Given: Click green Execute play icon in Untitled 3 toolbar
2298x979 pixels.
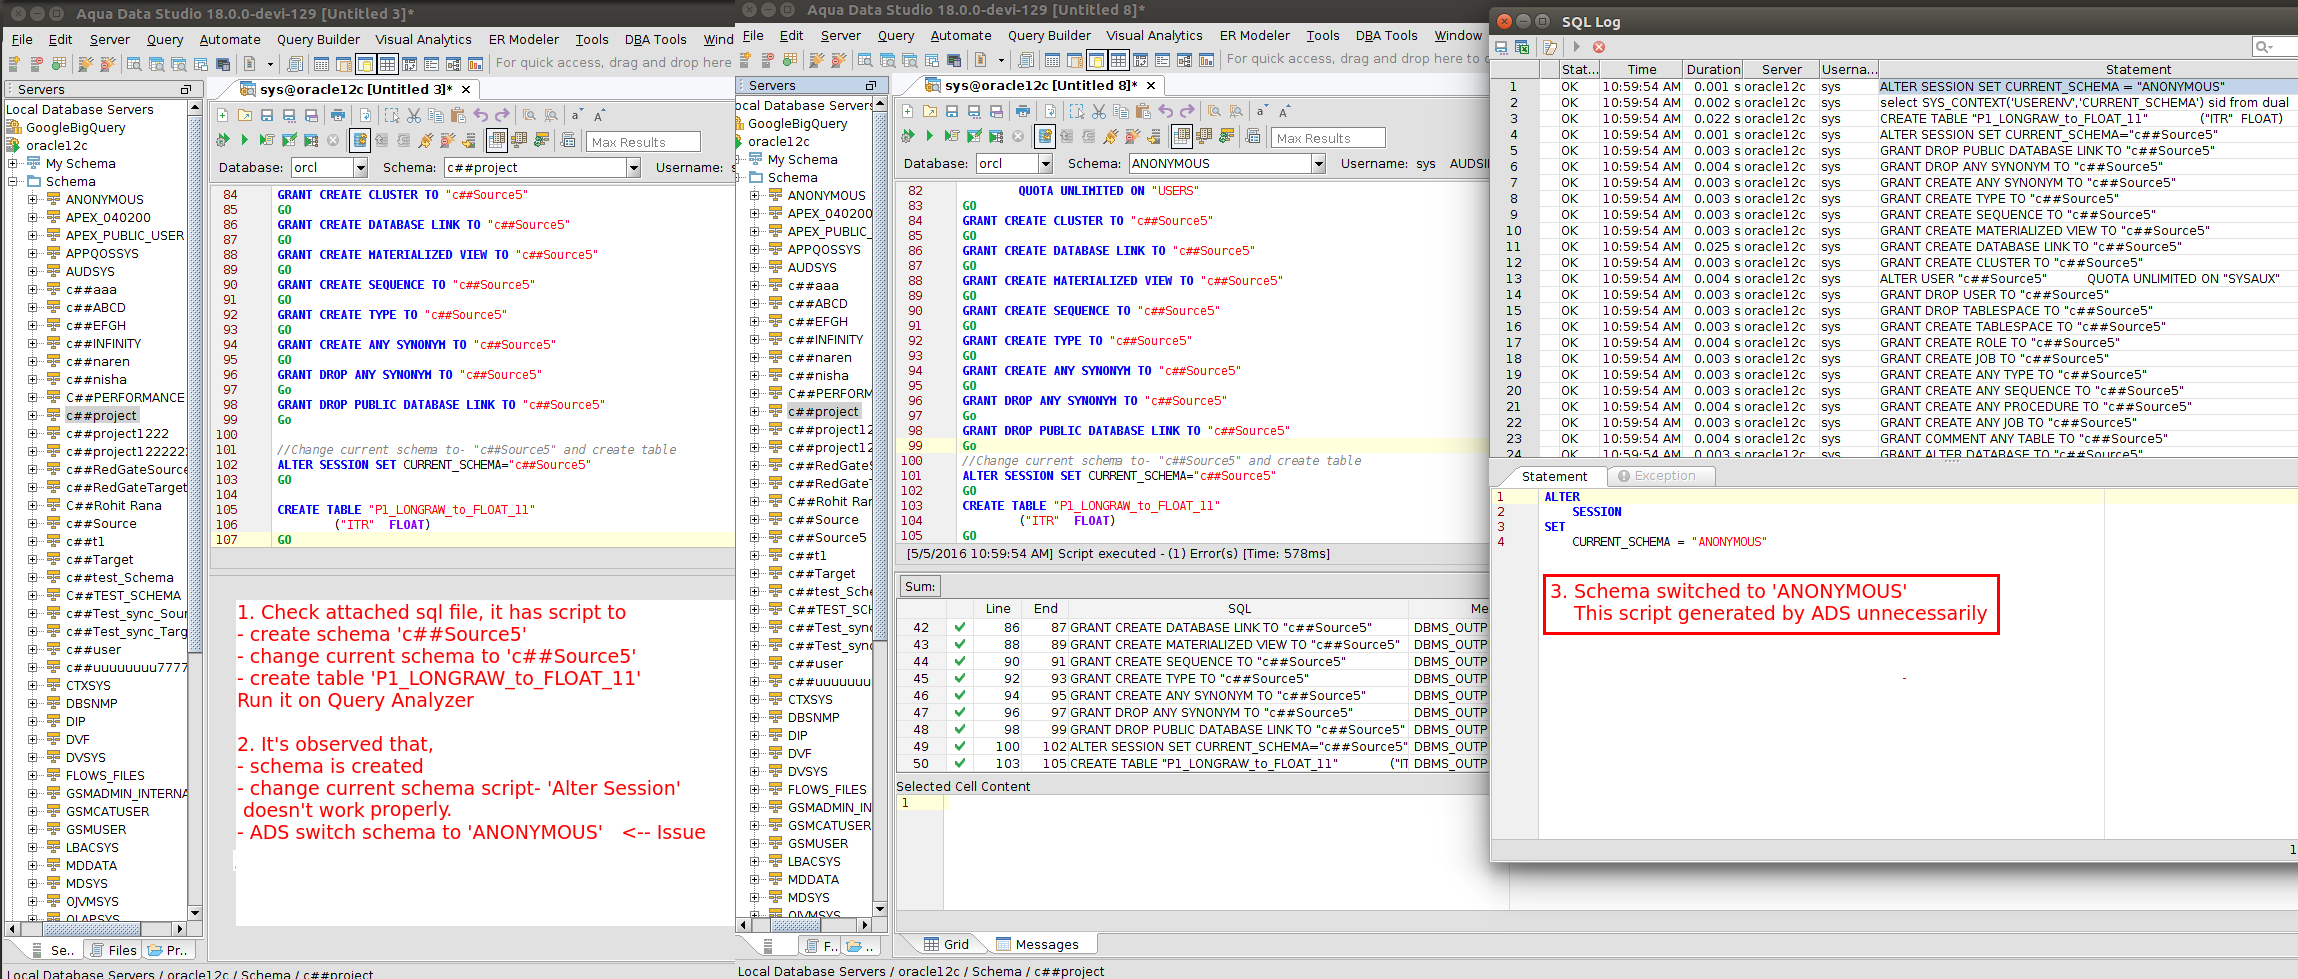Looking at the screenshot, I should pyautogui.click(x=244, y=141).
